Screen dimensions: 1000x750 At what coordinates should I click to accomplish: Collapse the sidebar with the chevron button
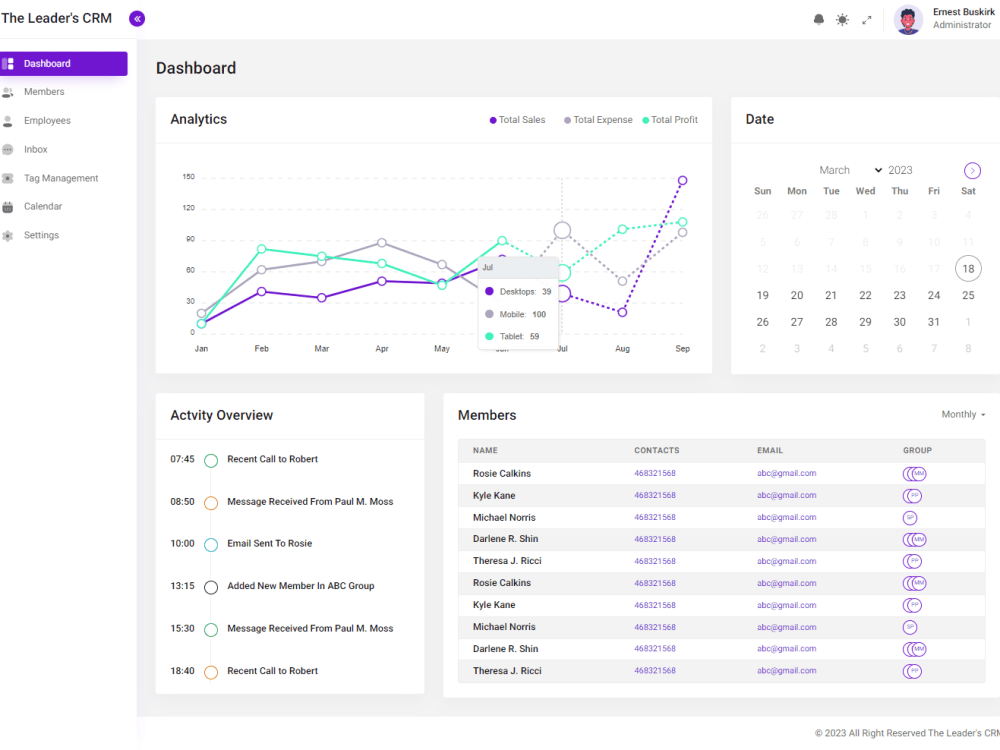click(137, 18)
